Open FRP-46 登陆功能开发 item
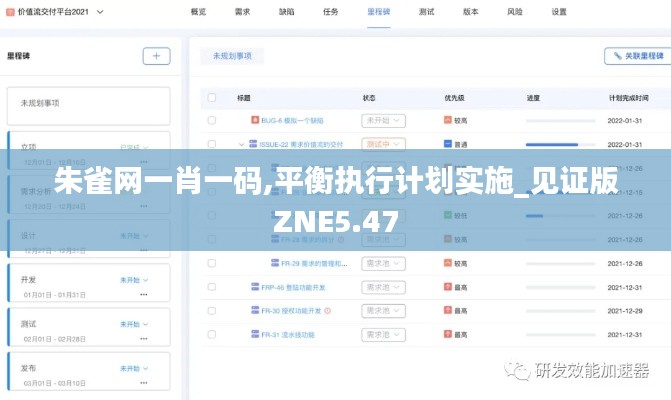Viewport: 671px width, 400px height. point(294,287)
